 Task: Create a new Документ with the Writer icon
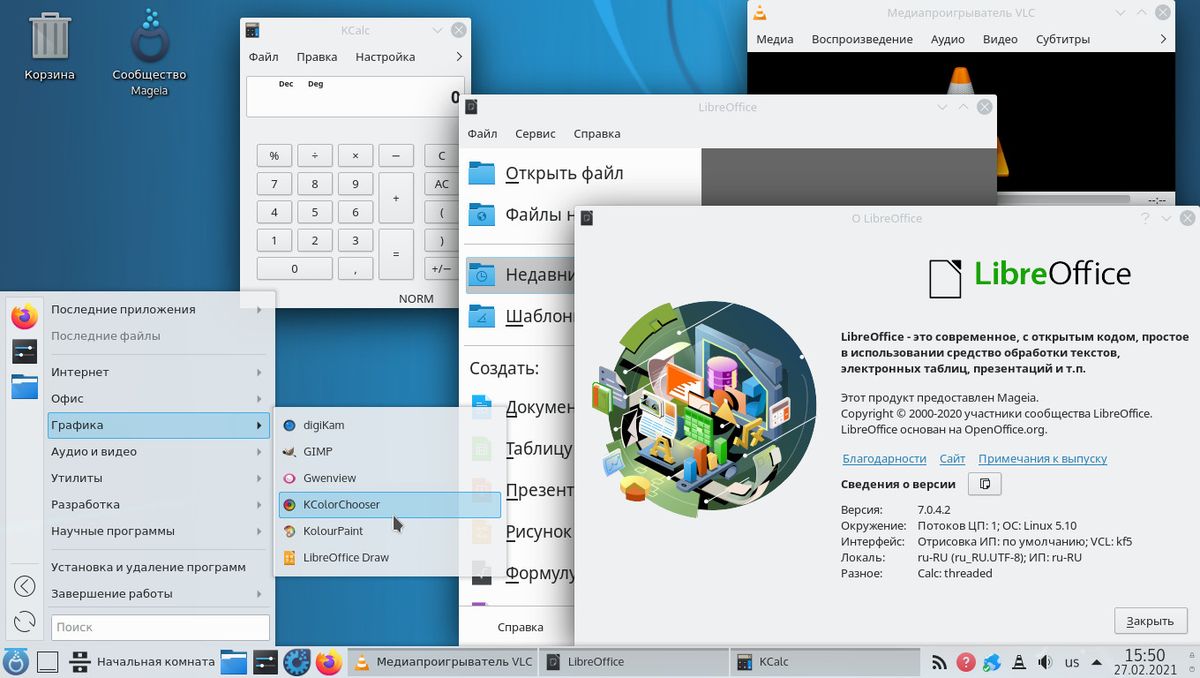point(481,405)
